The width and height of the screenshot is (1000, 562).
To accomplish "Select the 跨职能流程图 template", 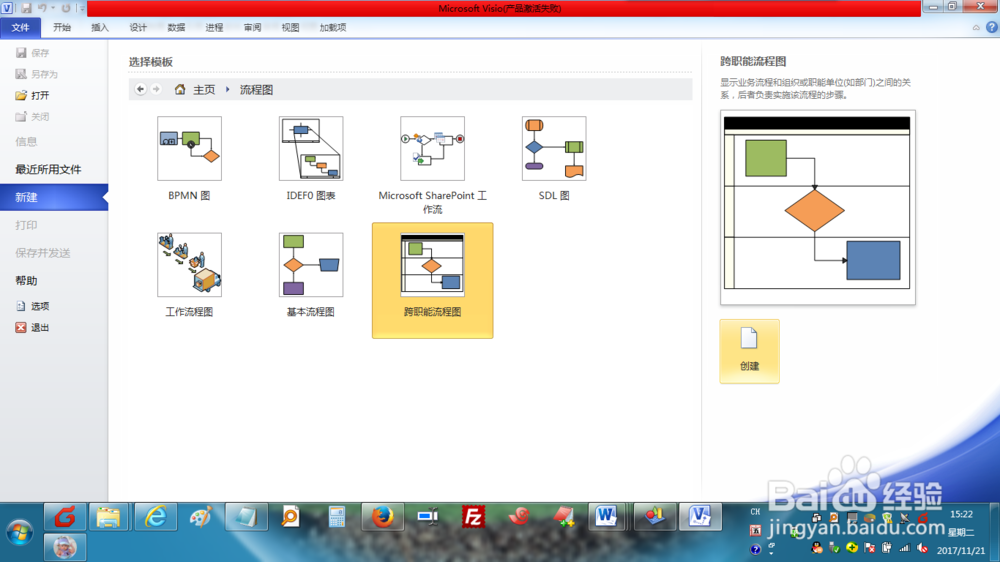I will [x=432, y=280].
